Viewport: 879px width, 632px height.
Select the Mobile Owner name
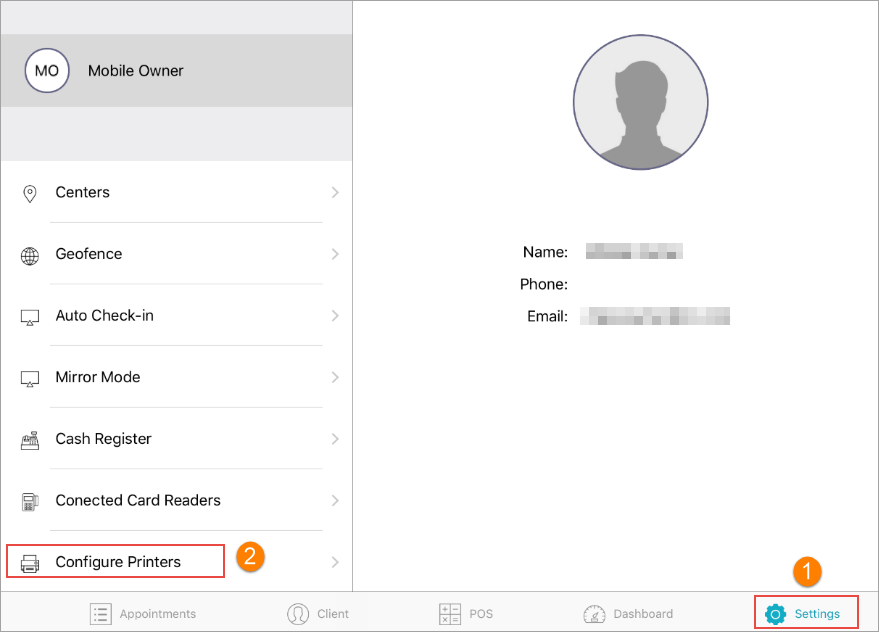coord(136,71)
